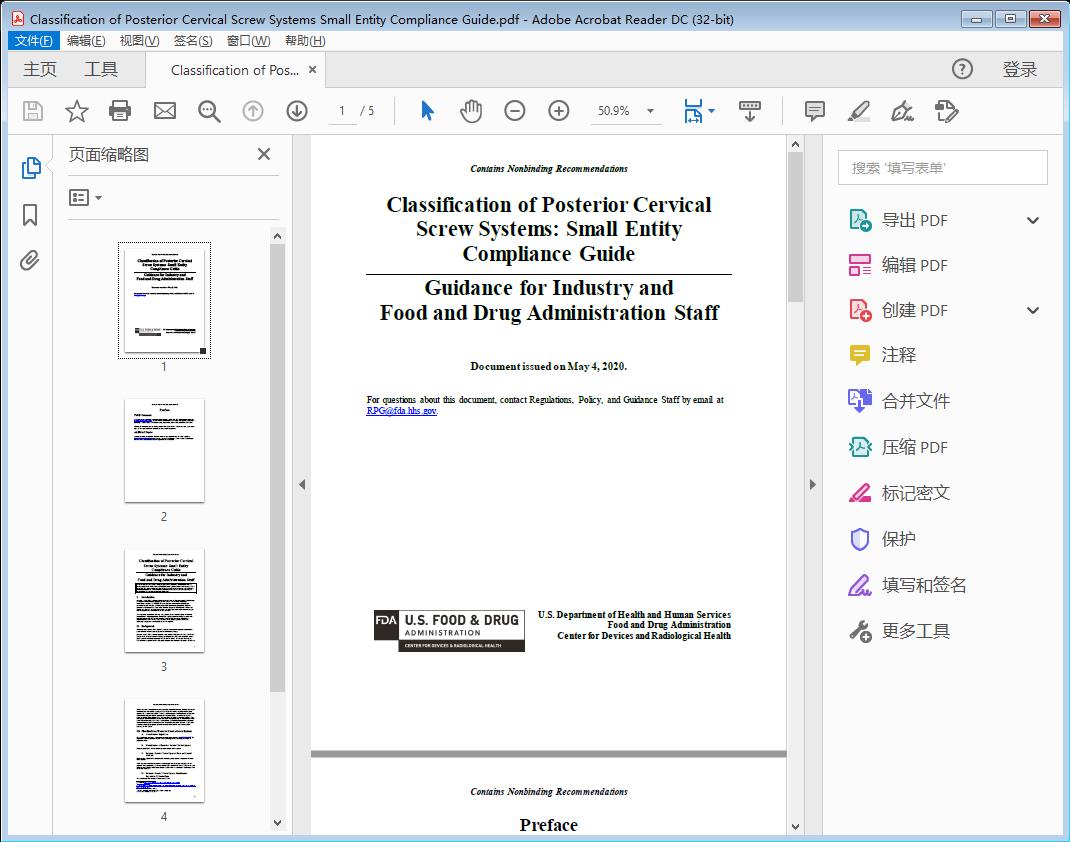This screenshot has height=842, width=1070.
Task: Open the comment tool speech bubble icon
Action: point(814,111)
